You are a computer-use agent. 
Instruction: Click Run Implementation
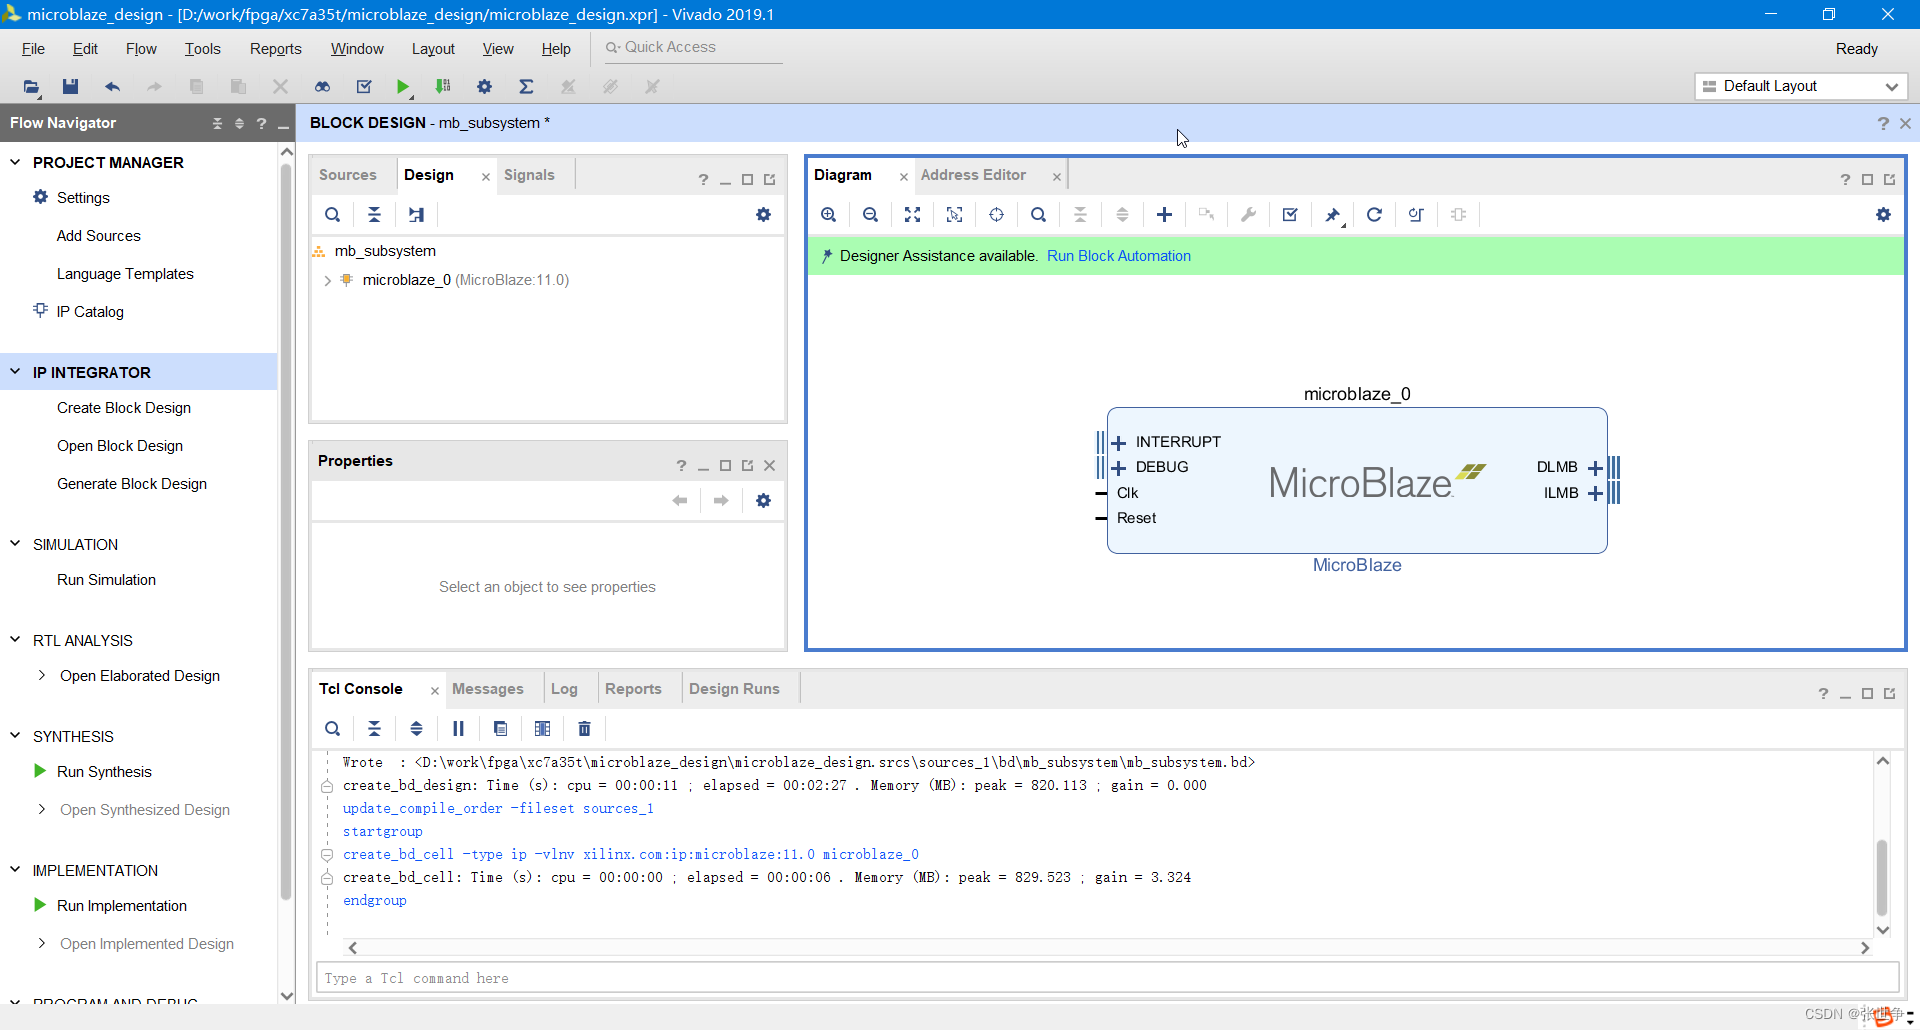click(122, 906)
